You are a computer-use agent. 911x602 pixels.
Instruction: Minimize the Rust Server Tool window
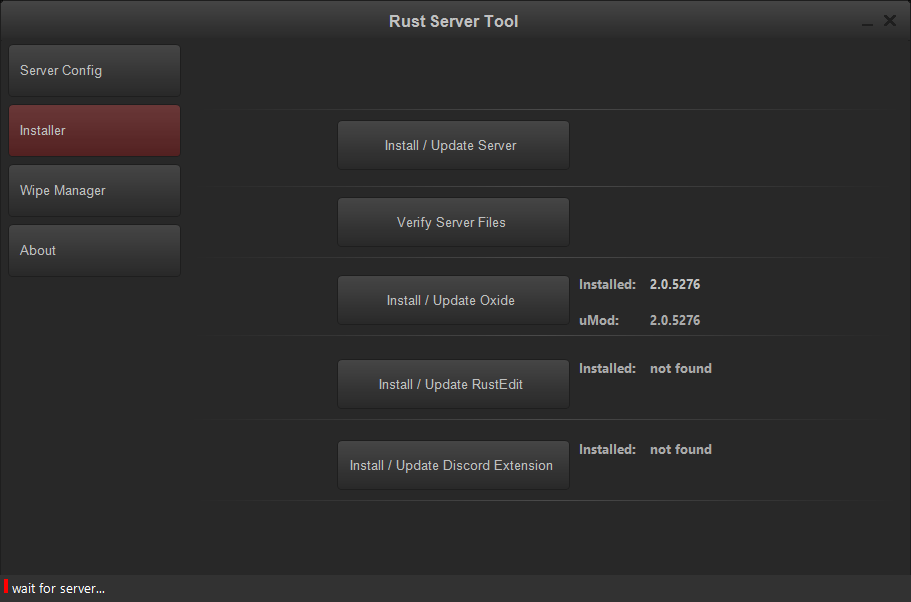click(x=867, y=22)
